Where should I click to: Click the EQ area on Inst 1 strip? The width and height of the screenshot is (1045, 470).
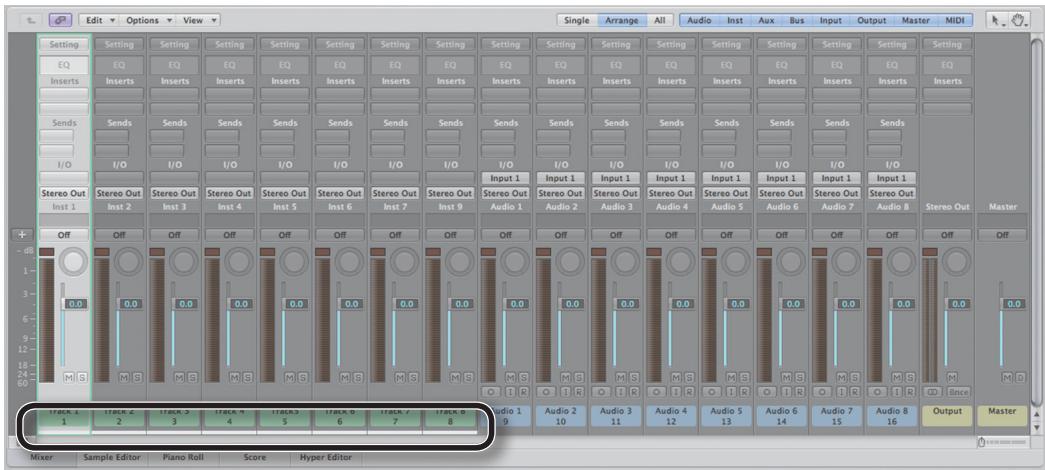[x=64, y=65]
